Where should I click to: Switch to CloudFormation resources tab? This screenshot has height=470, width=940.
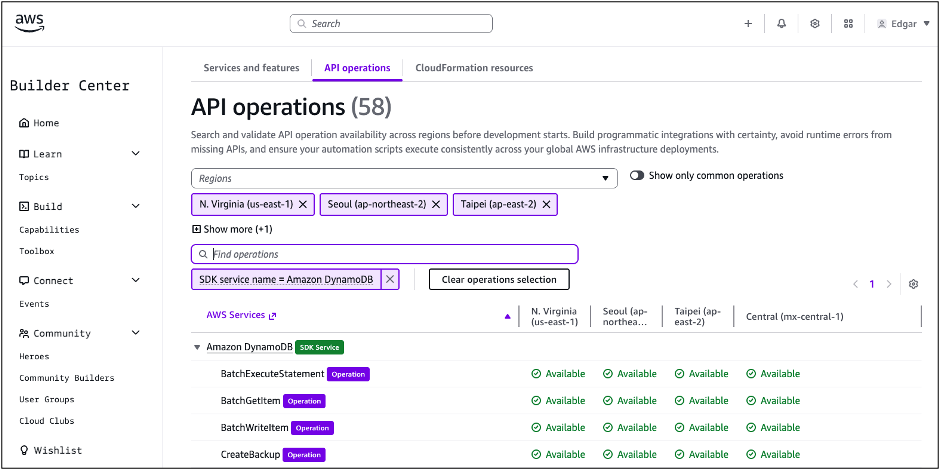click(x=473, y=68)
